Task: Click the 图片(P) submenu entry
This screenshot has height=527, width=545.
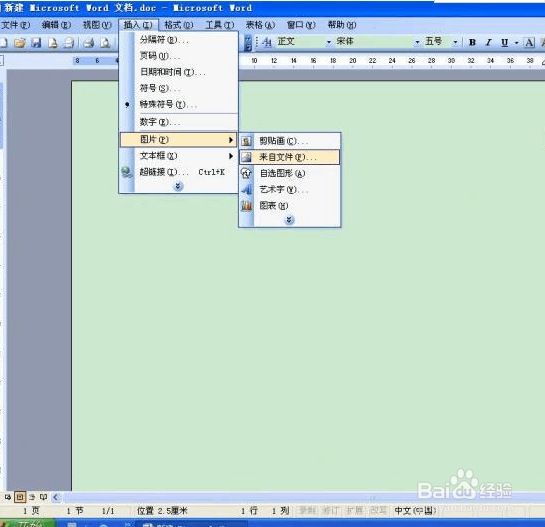Action: coord(179,139)
